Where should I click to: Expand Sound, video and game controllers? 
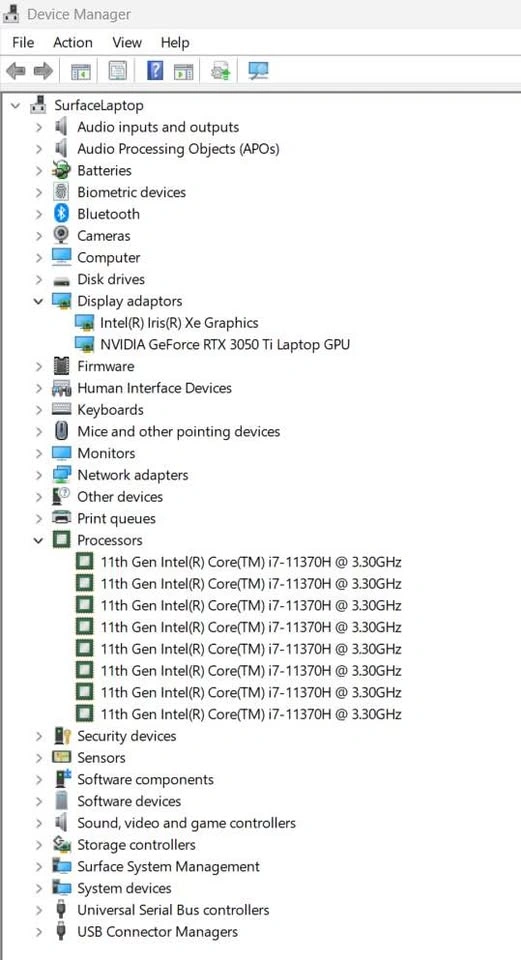point(39,823)
